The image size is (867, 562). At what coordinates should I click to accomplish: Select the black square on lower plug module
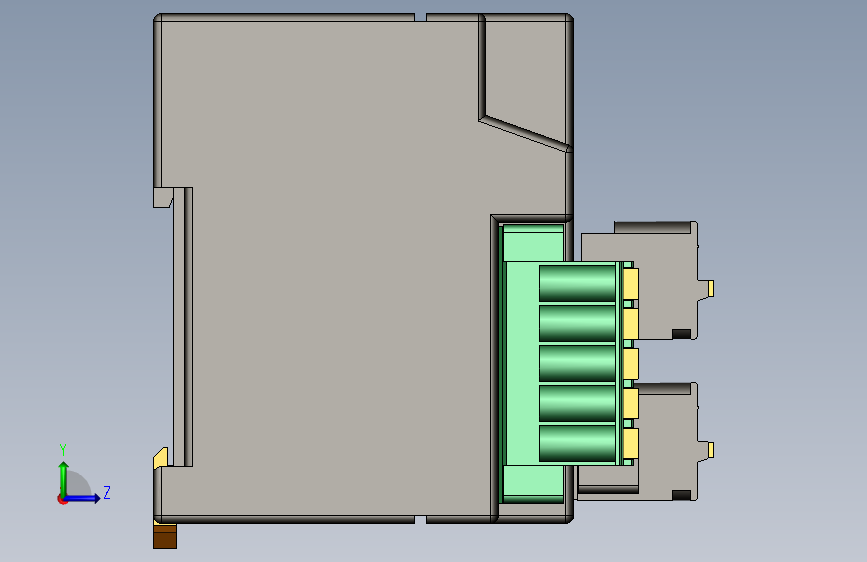click(681, 495)
